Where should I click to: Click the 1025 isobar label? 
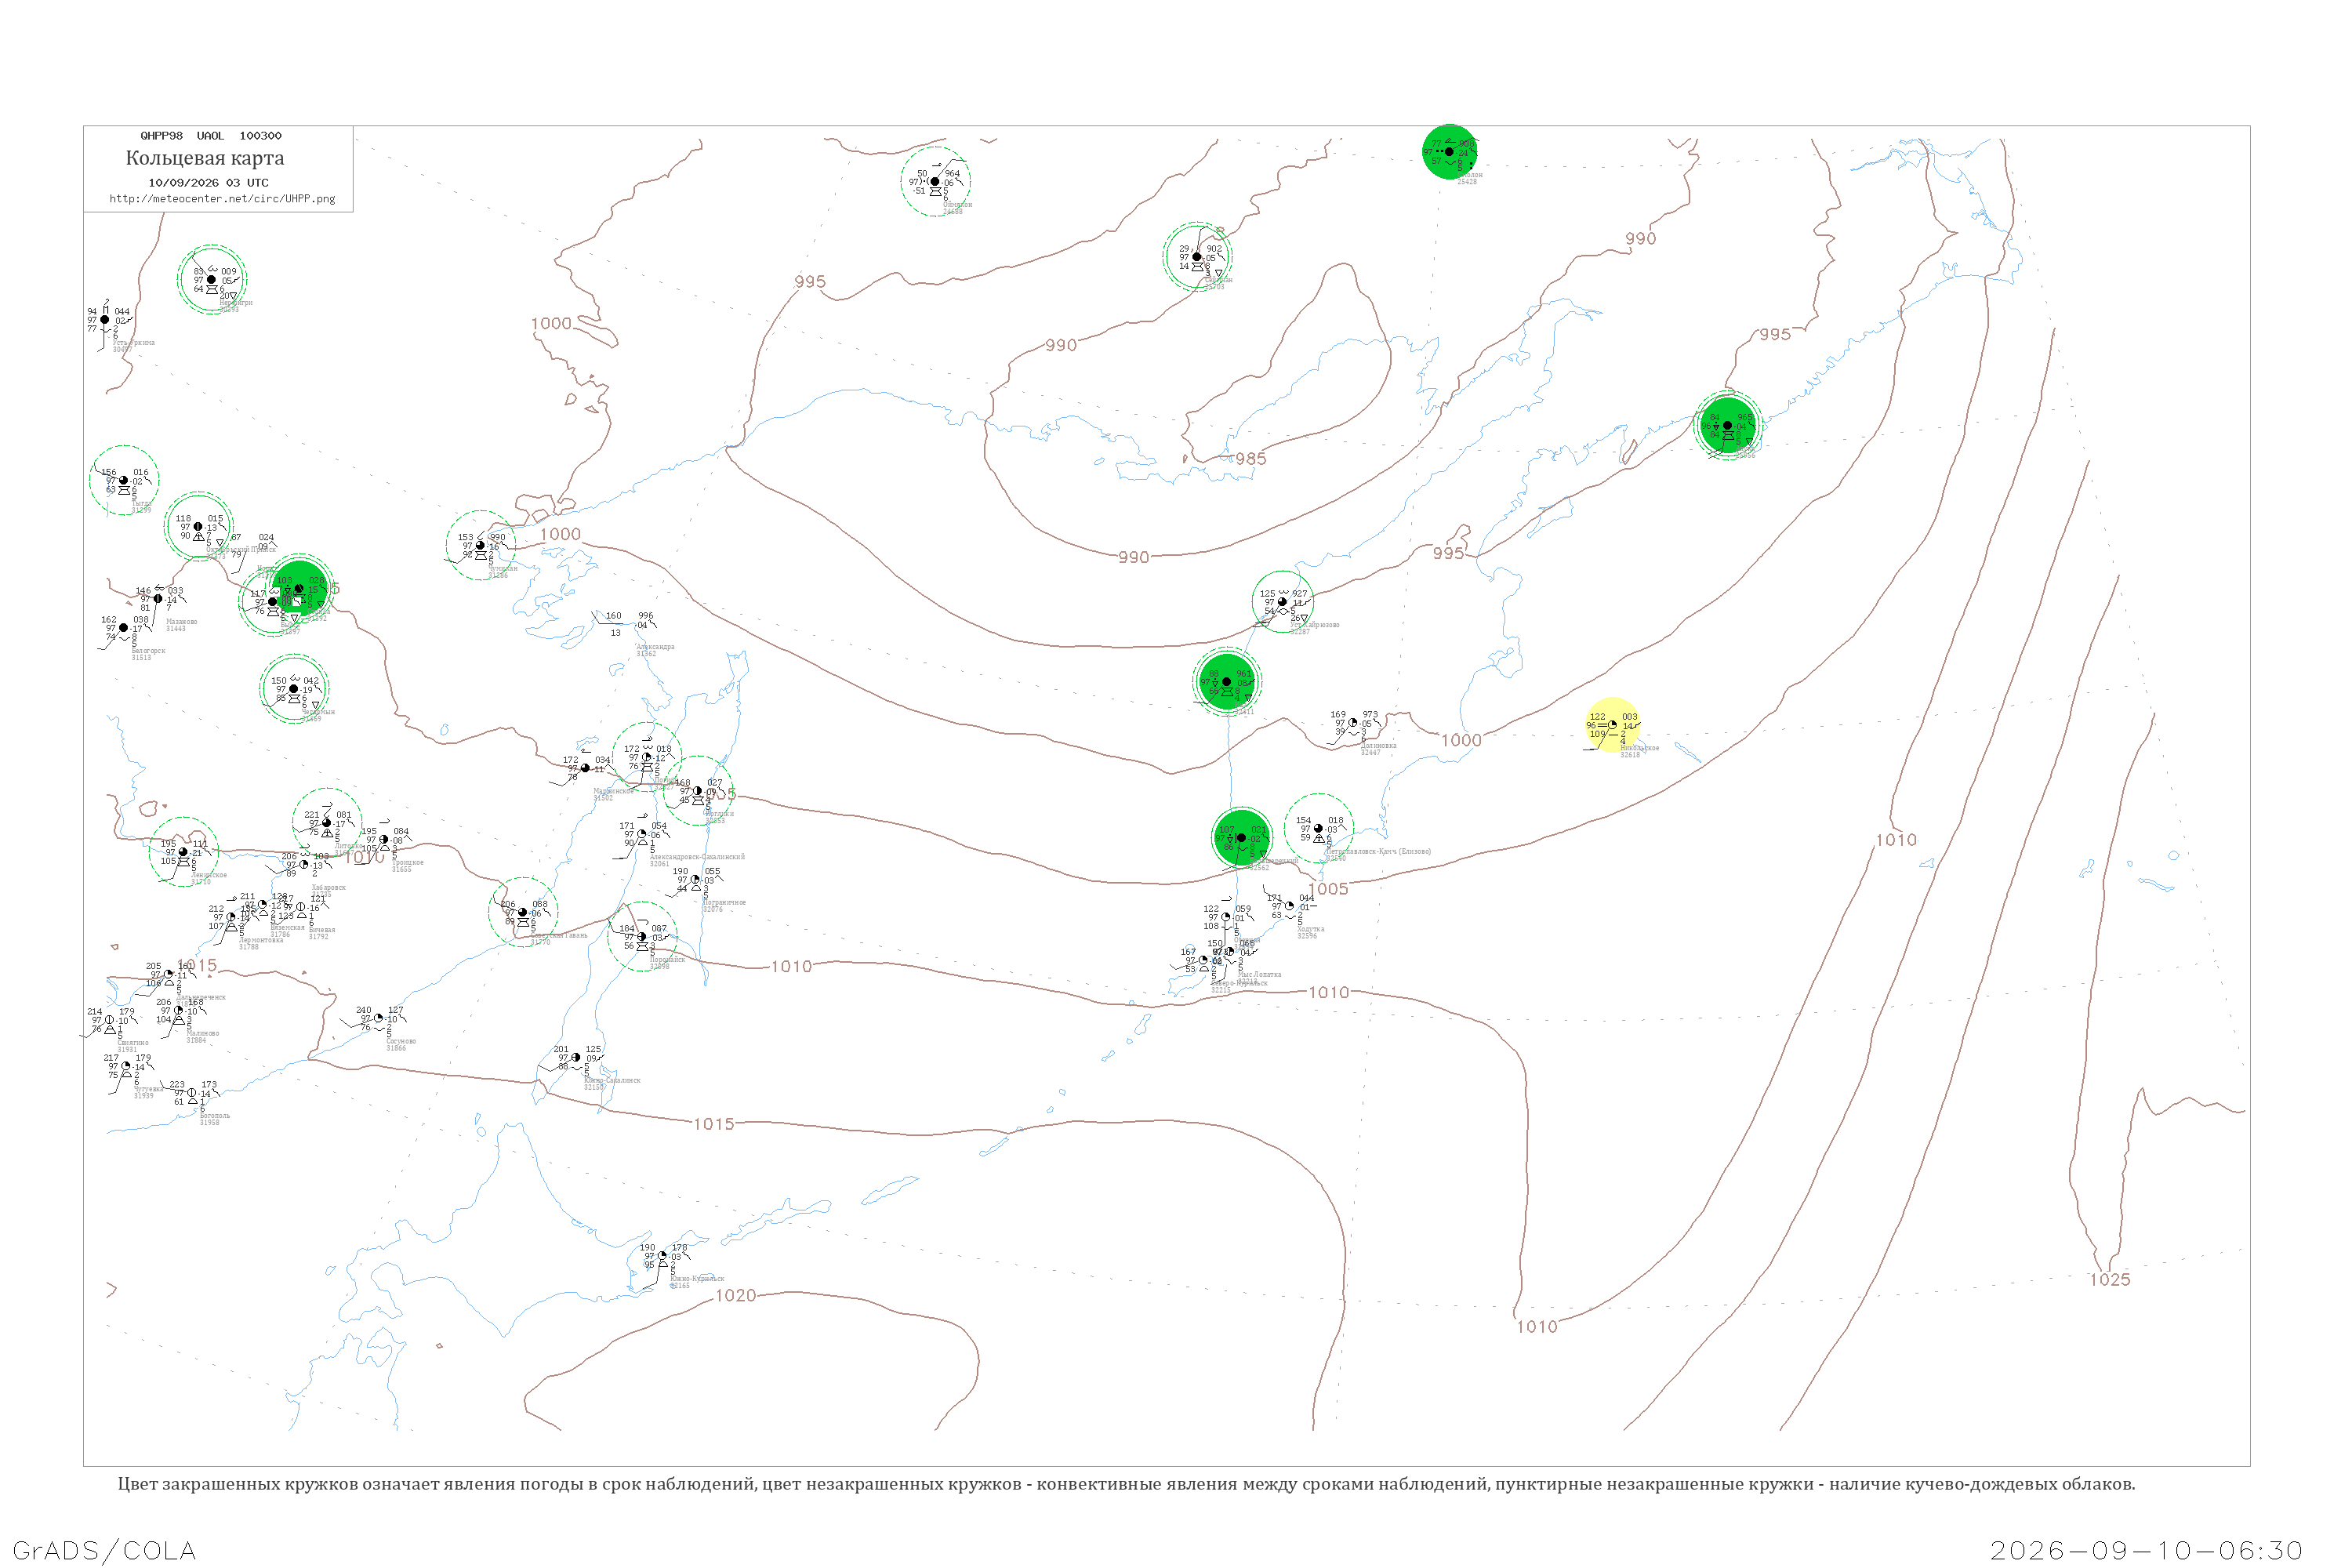click(2110, 1280)
